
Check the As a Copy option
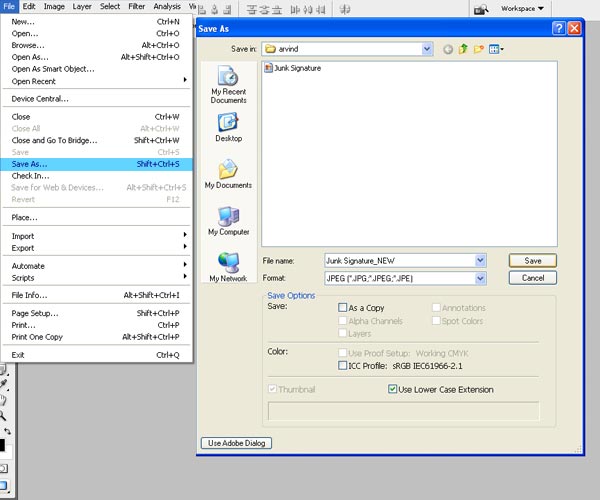pyautogui.click(x=342, y=308)
